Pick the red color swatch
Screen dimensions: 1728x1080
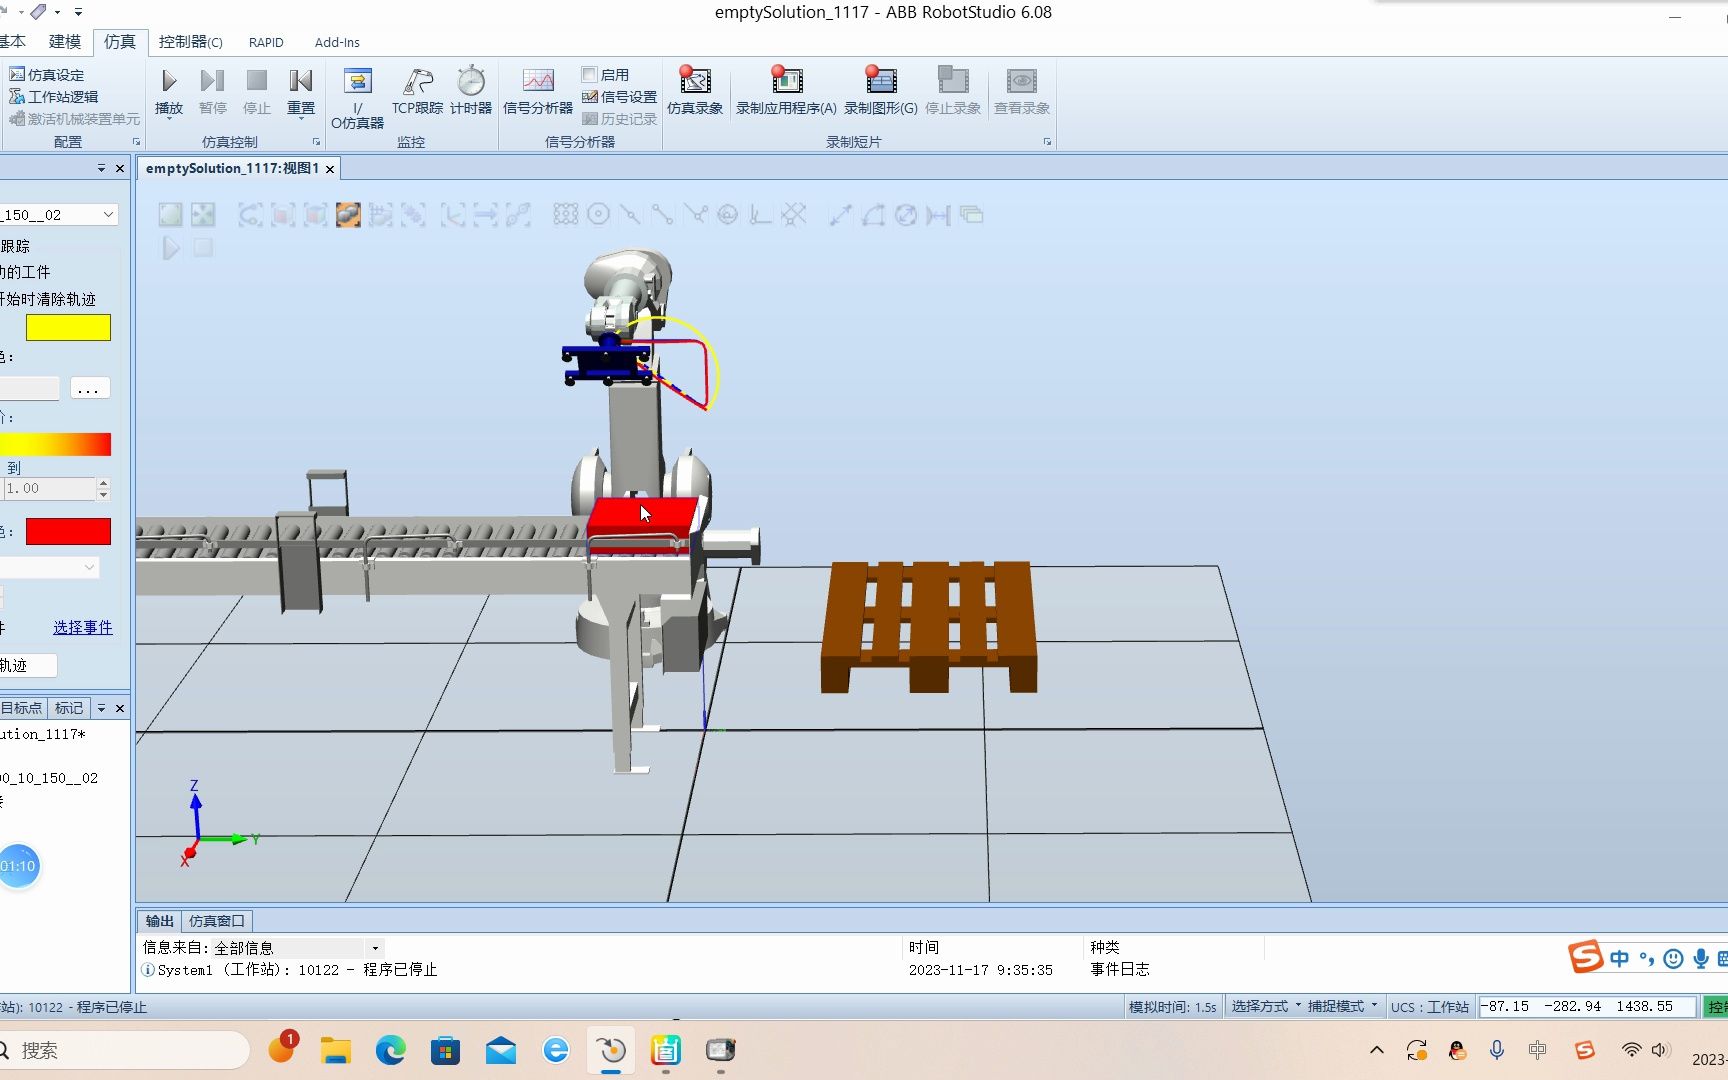68,531
